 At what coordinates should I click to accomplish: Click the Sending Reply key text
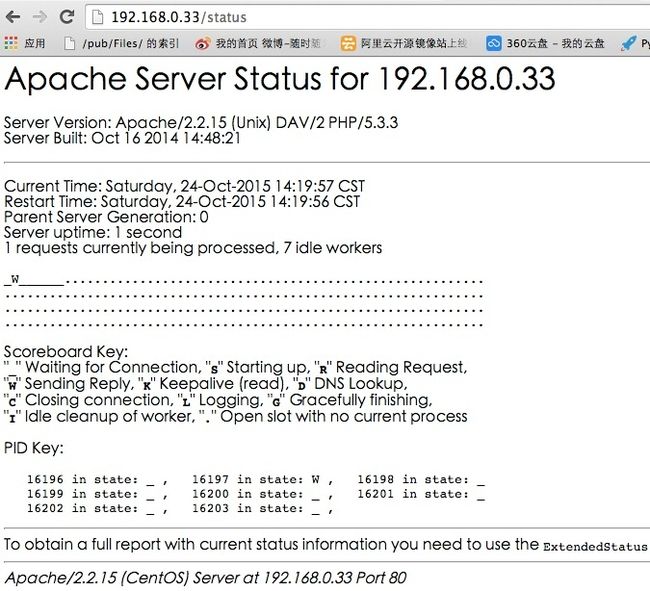78,383
